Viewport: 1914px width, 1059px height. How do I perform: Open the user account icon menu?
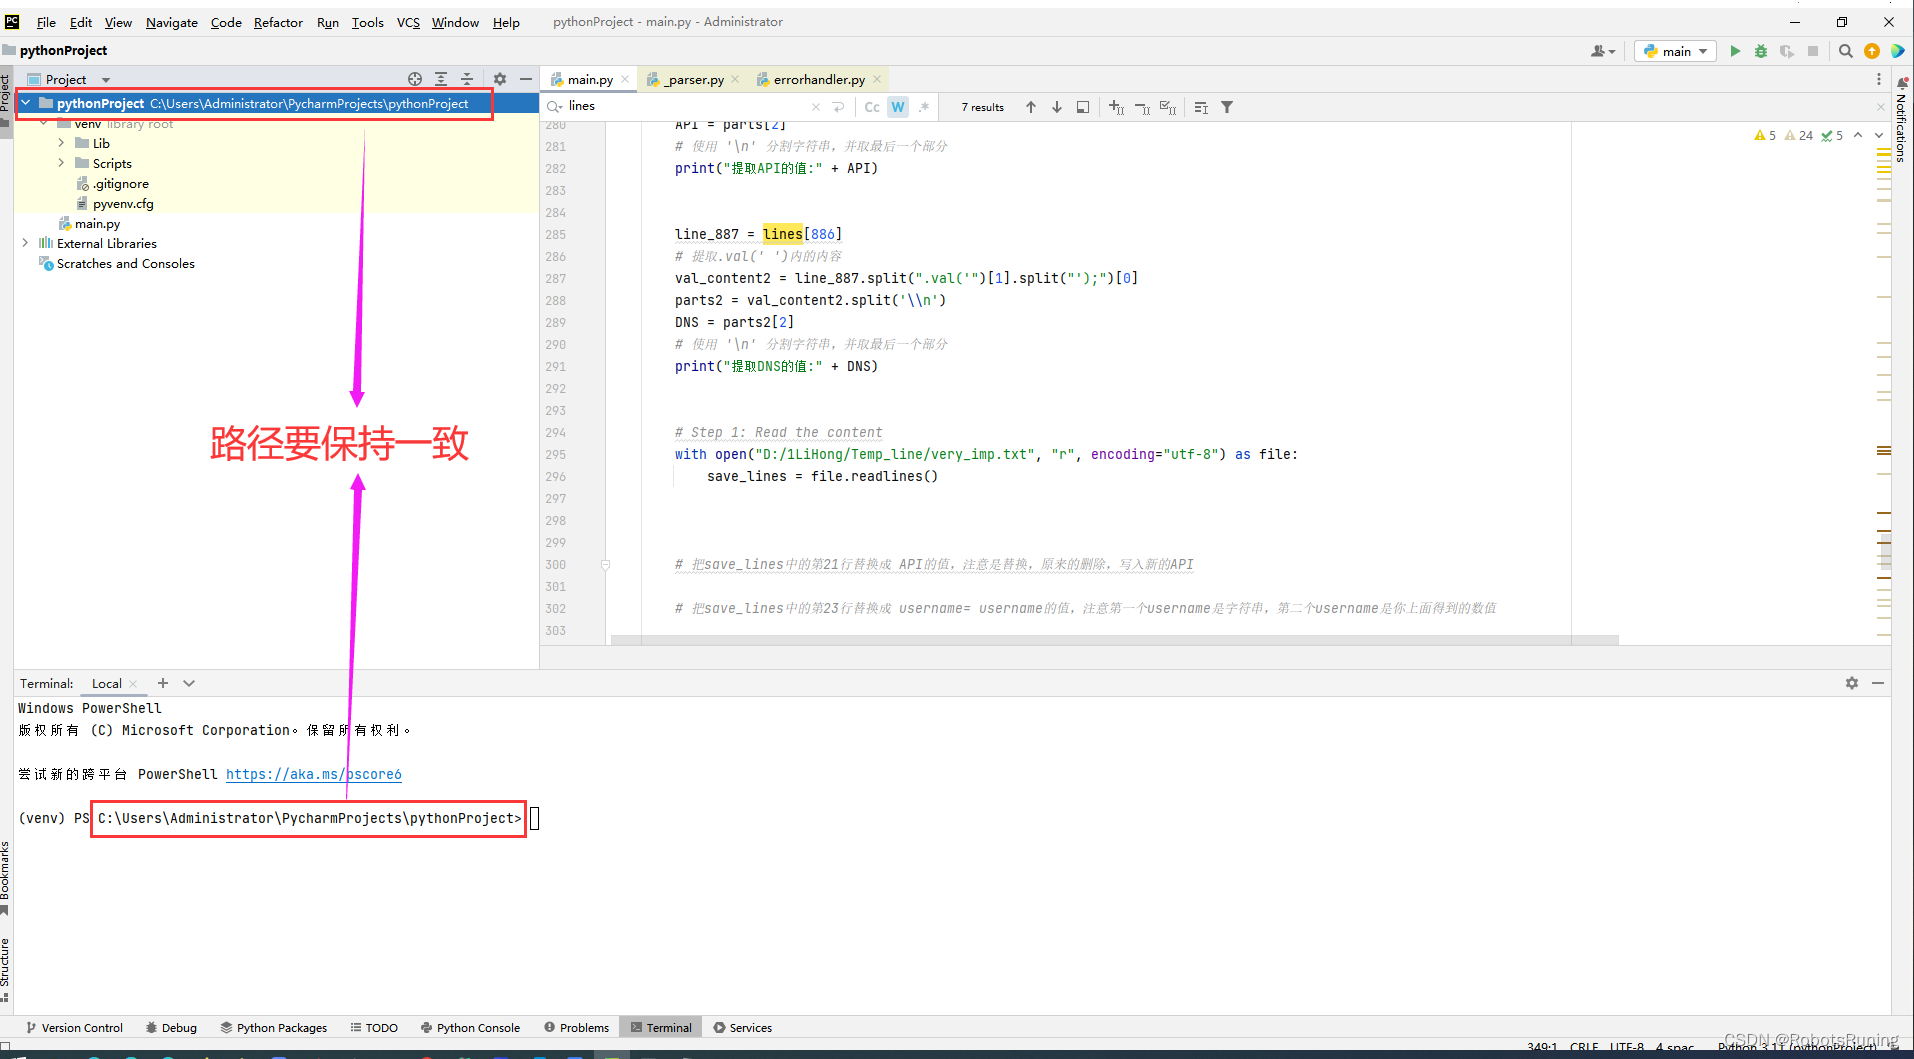click(1603, 51)
